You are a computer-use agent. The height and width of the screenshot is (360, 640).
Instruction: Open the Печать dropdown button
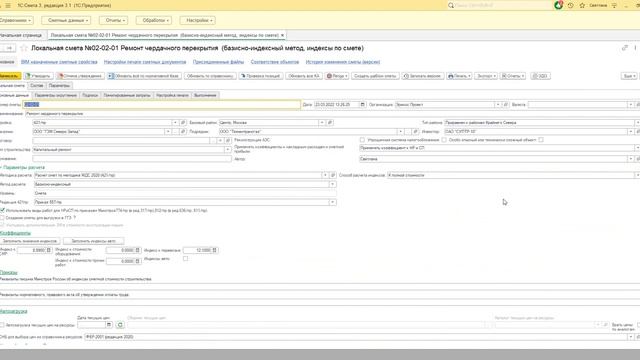pos(459,76)
